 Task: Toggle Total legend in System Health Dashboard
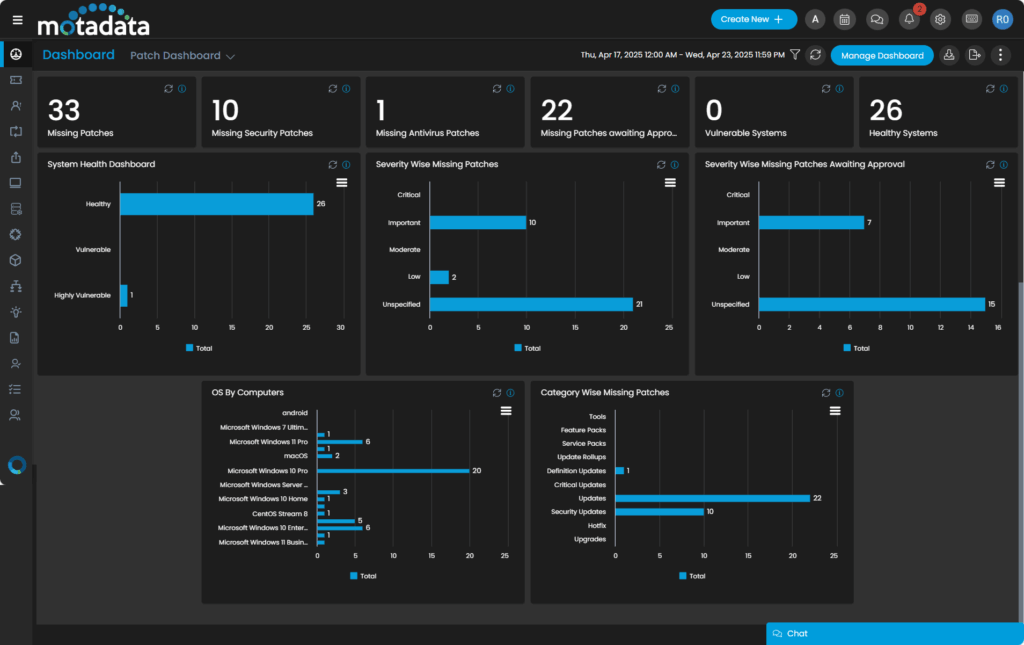[x=199, y=348]
